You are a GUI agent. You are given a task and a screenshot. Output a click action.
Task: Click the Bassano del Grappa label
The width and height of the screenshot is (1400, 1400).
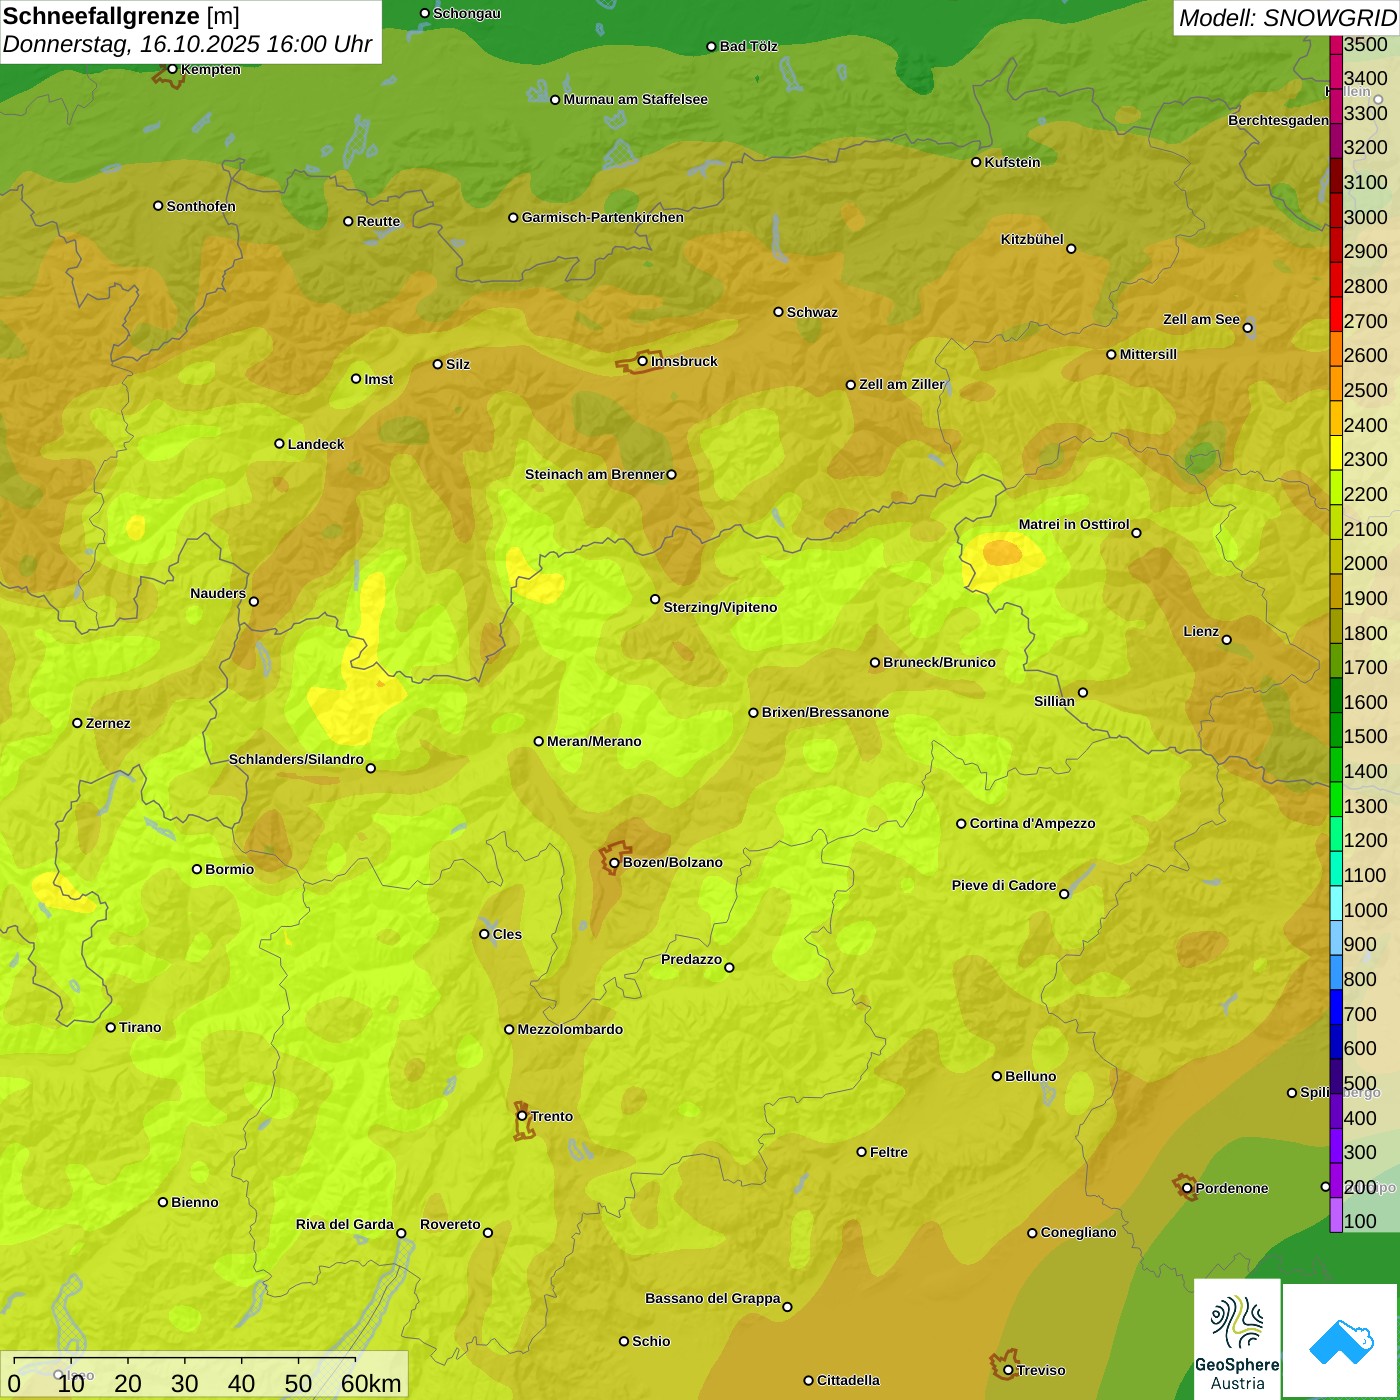713,1298
